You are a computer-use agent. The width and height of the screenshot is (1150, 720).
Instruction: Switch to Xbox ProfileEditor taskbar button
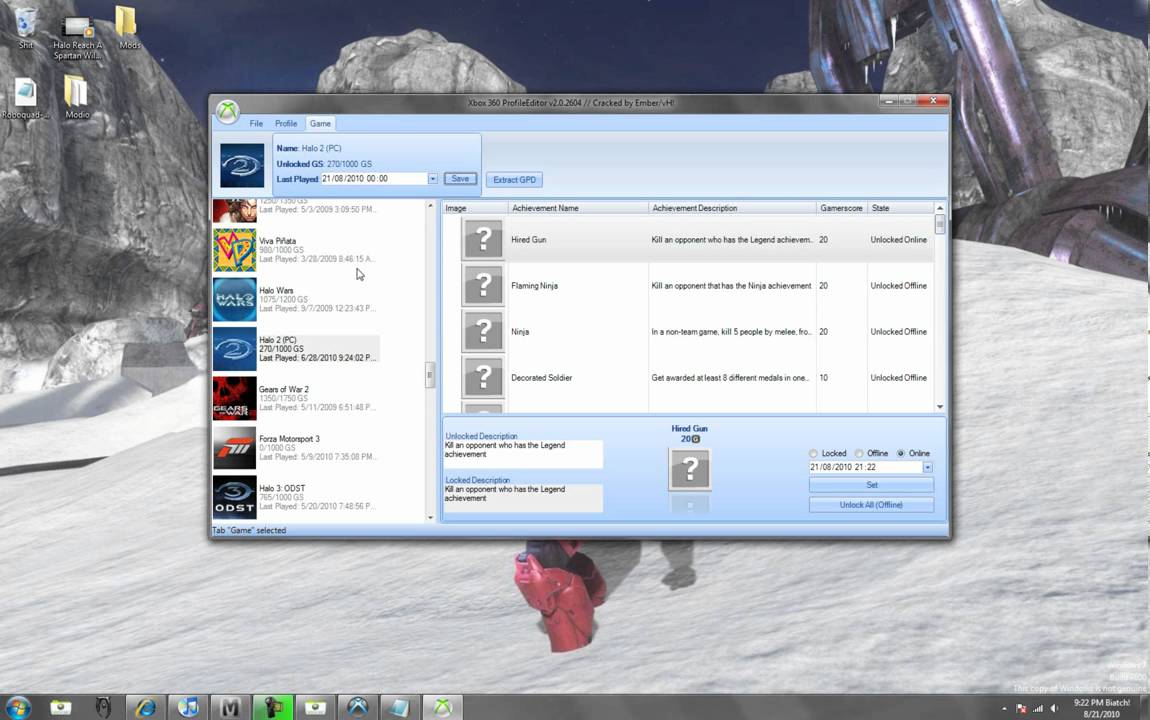[442, 708]
